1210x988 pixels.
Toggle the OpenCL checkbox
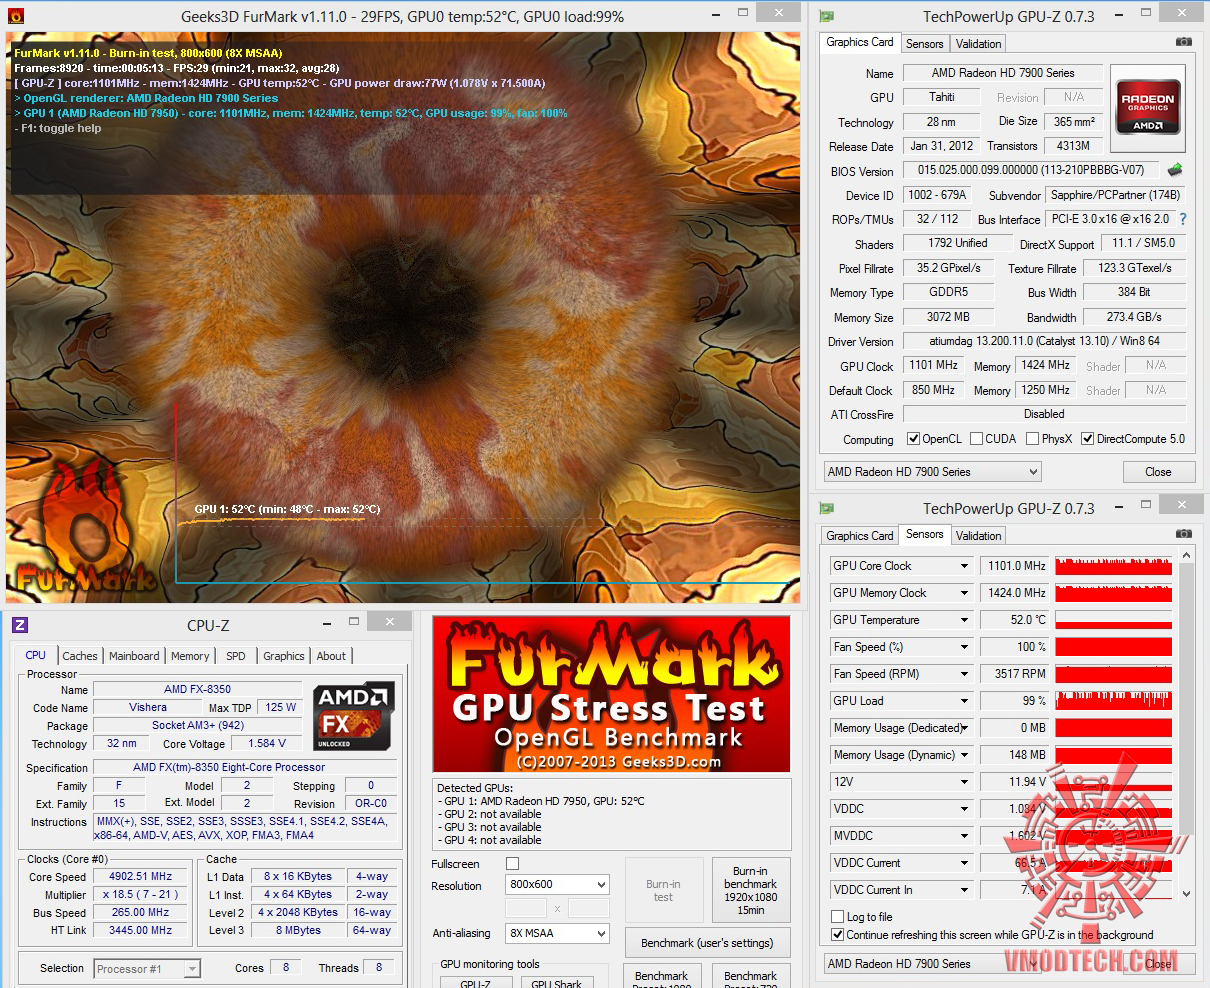(x=913, y=439)
